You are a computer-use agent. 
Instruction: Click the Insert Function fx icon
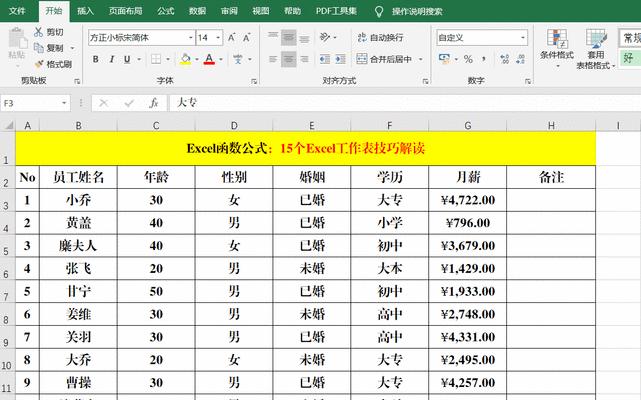coord(154,103)
